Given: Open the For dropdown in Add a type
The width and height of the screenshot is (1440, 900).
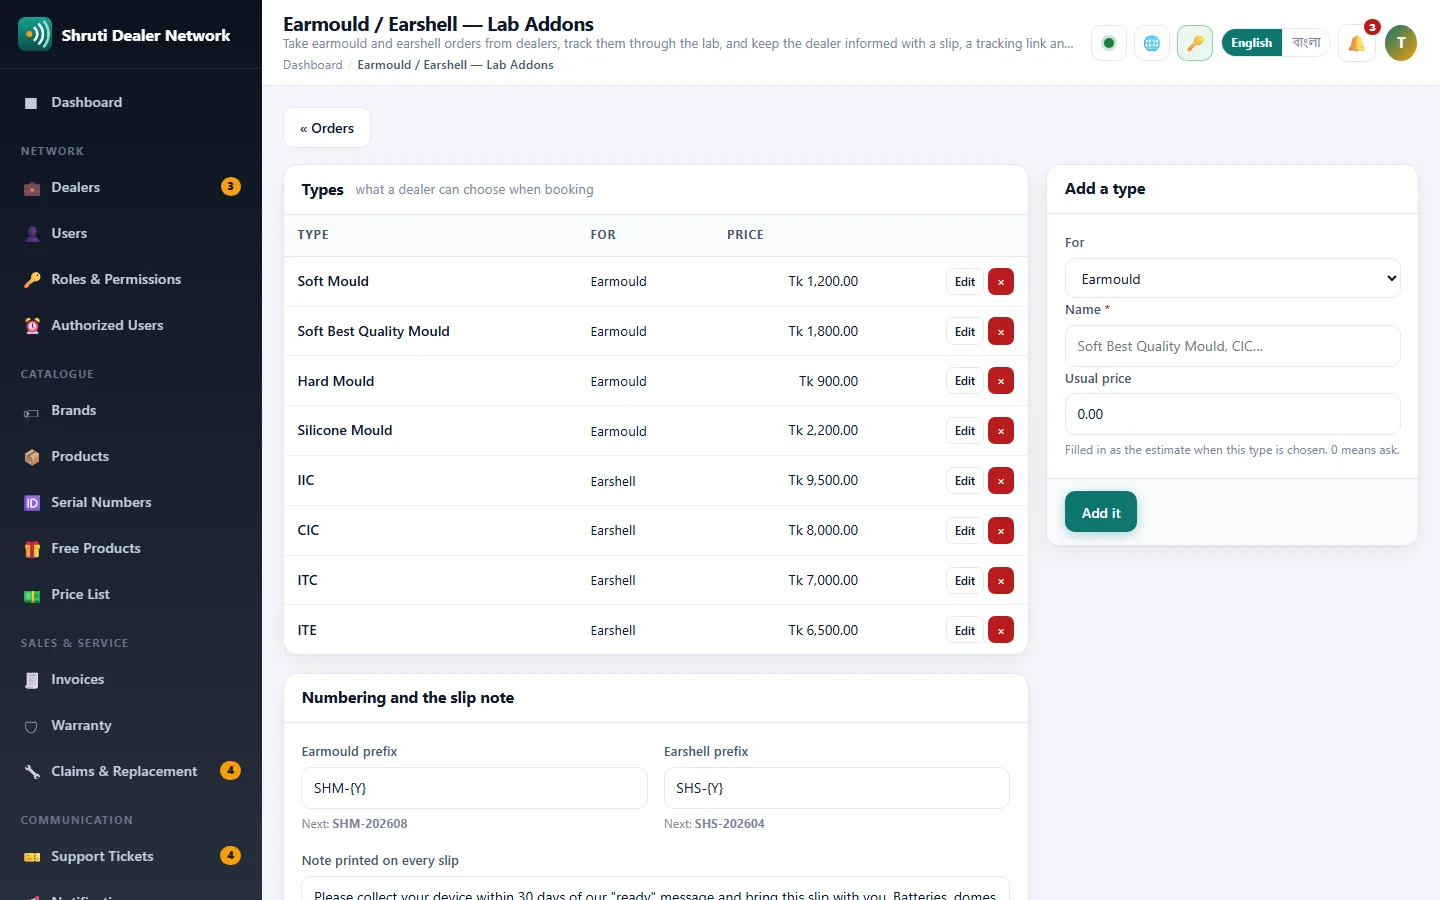Looking at the screenshot, I should pos(1232,279).
